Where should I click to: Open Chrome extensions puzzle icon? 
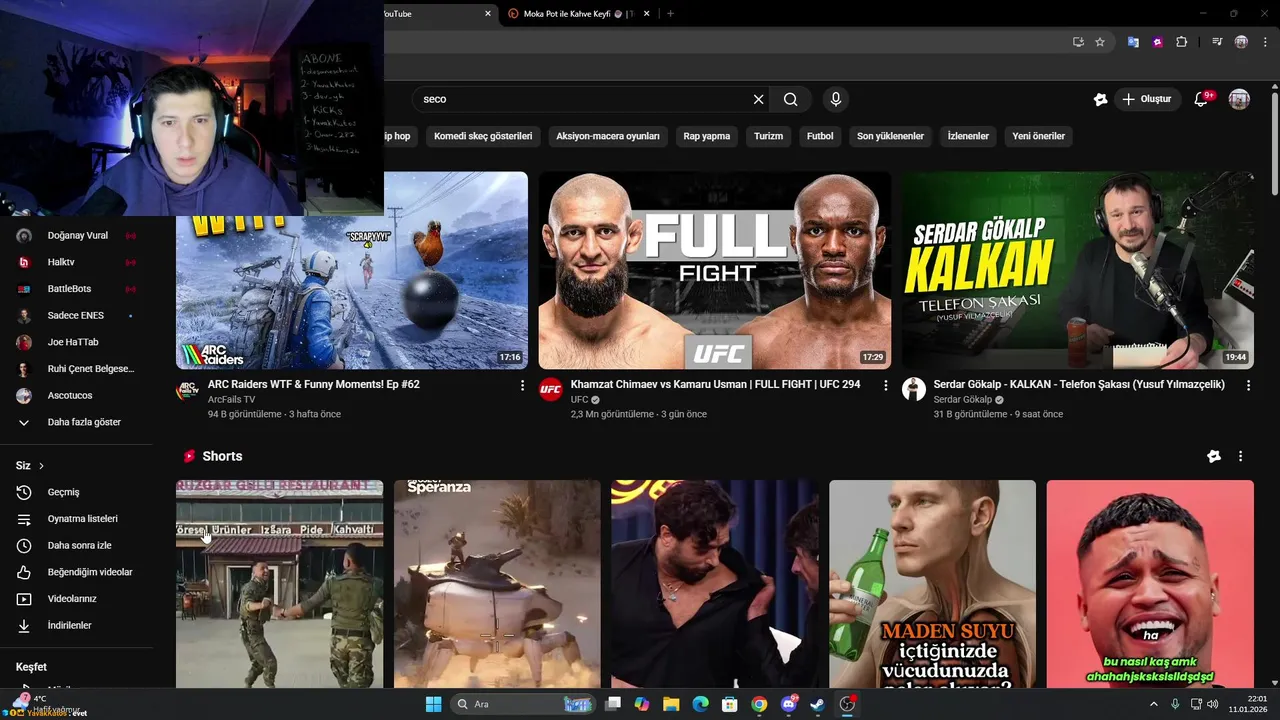[1181, 42]
